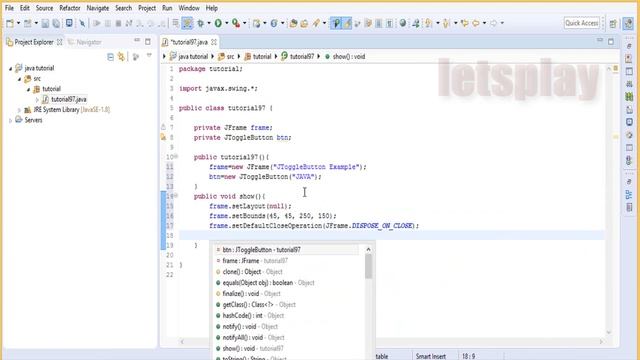Select the tutorial97.java editor tab
Viewport: 640px width, 360px height.
pos(189,42)
